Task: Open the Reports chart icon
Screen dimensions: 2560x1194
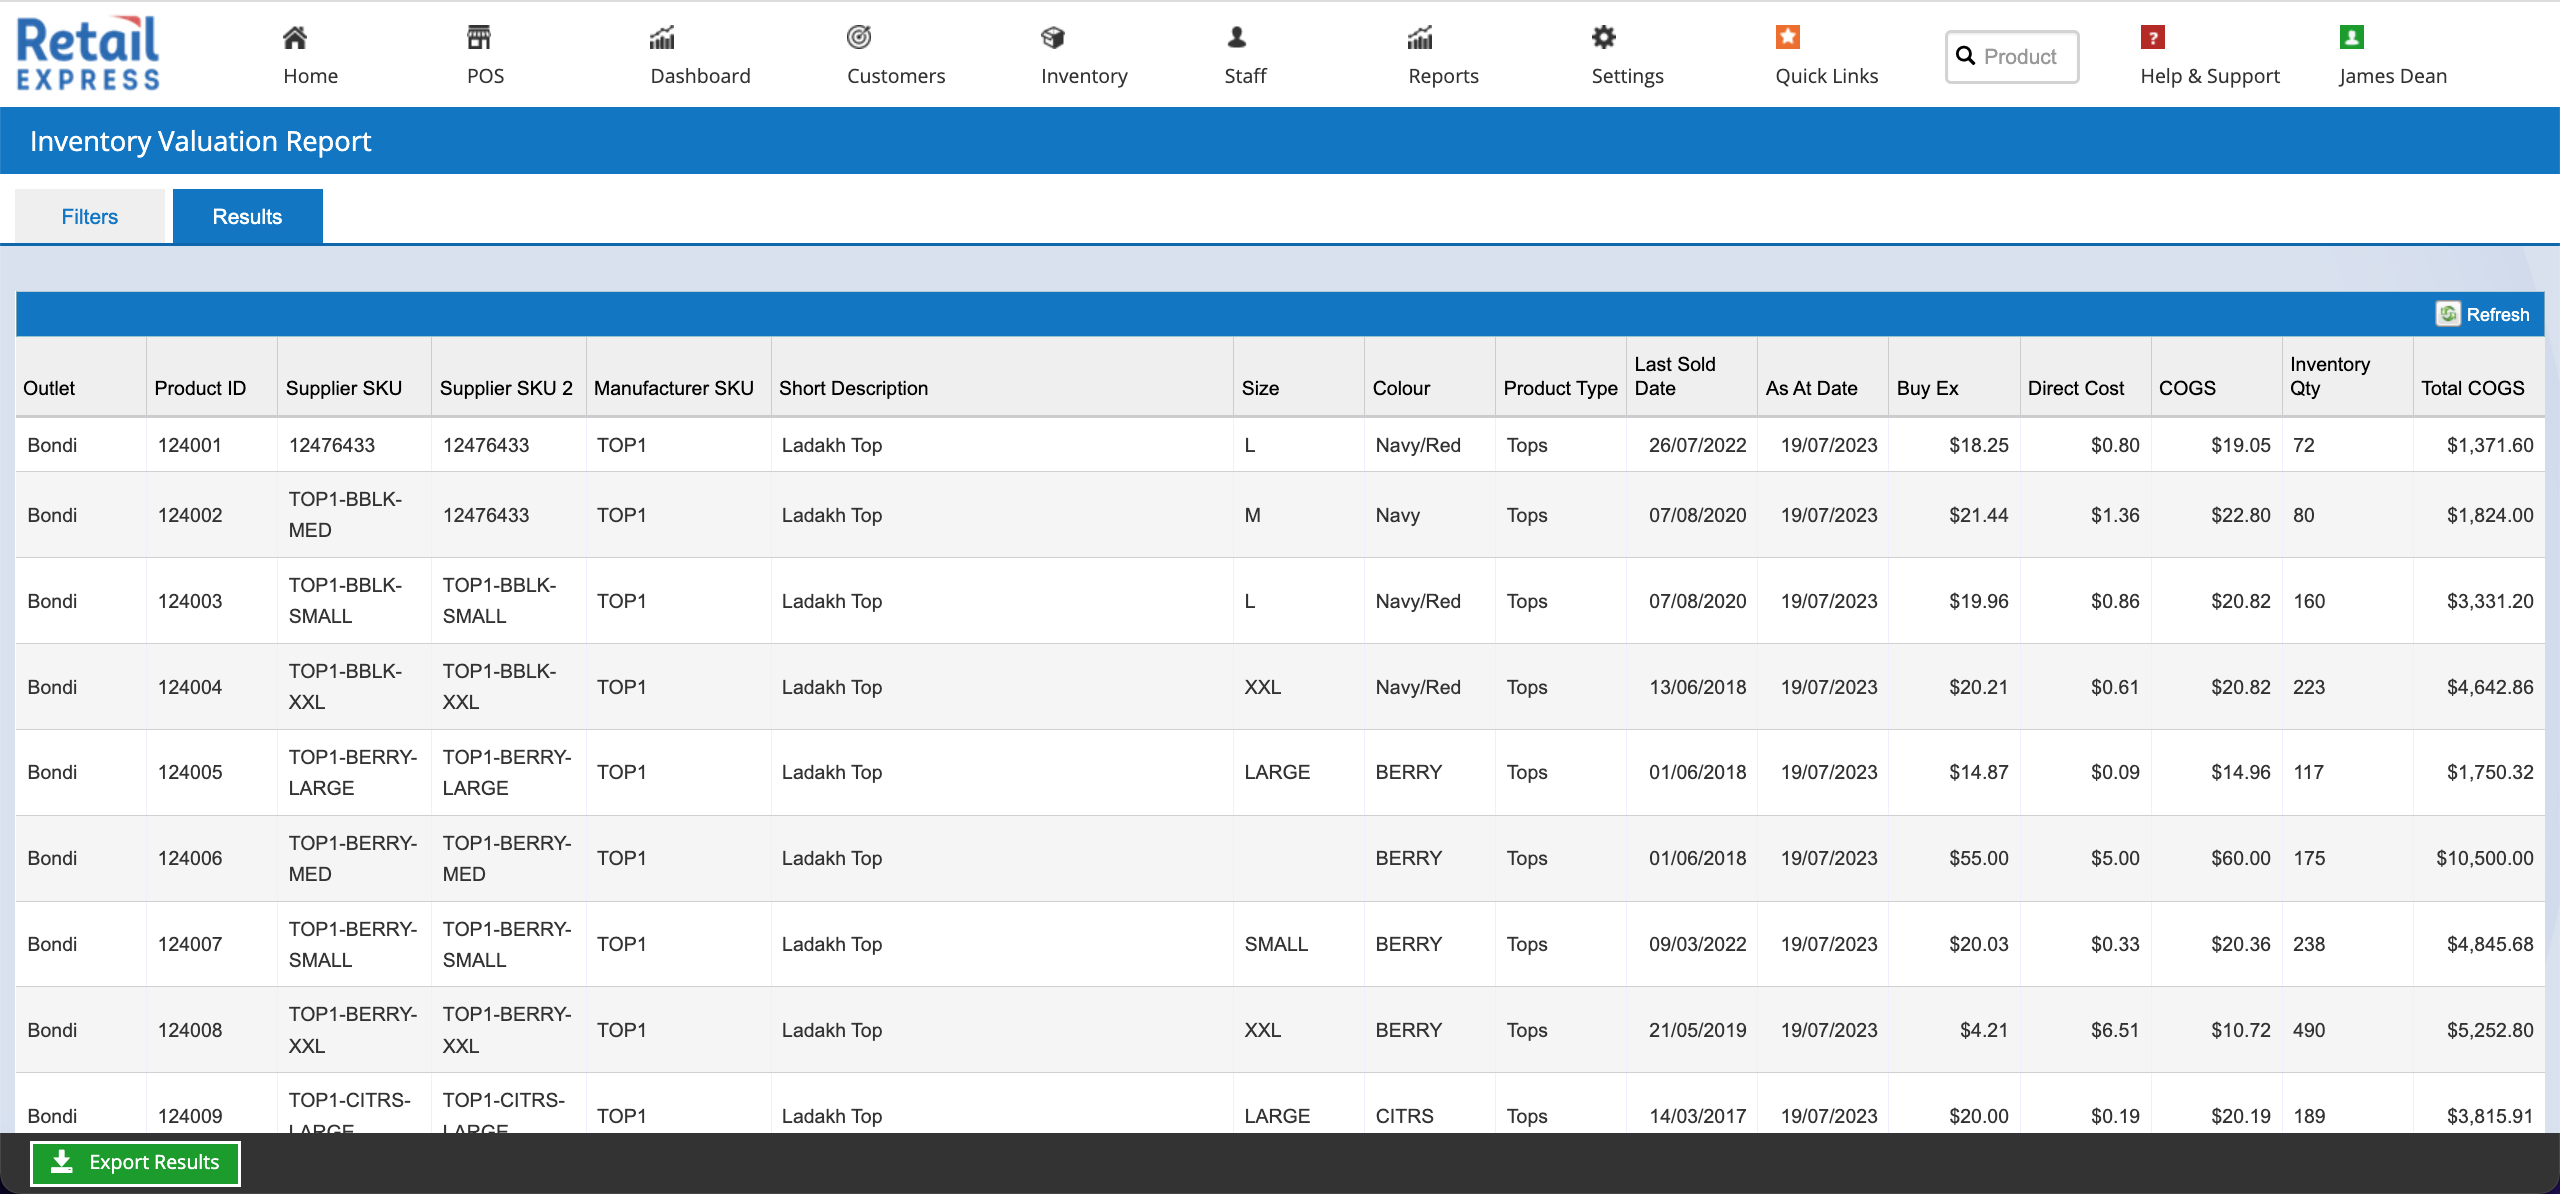Action: [x=1421, y=38]
